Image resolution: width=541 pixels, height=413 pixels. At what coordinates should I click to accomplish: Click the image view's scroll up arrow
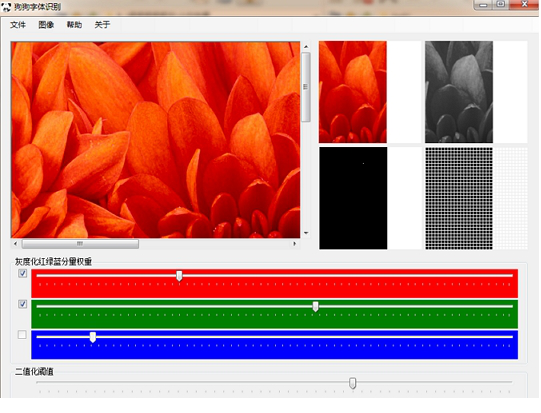(x=306, y=47)
